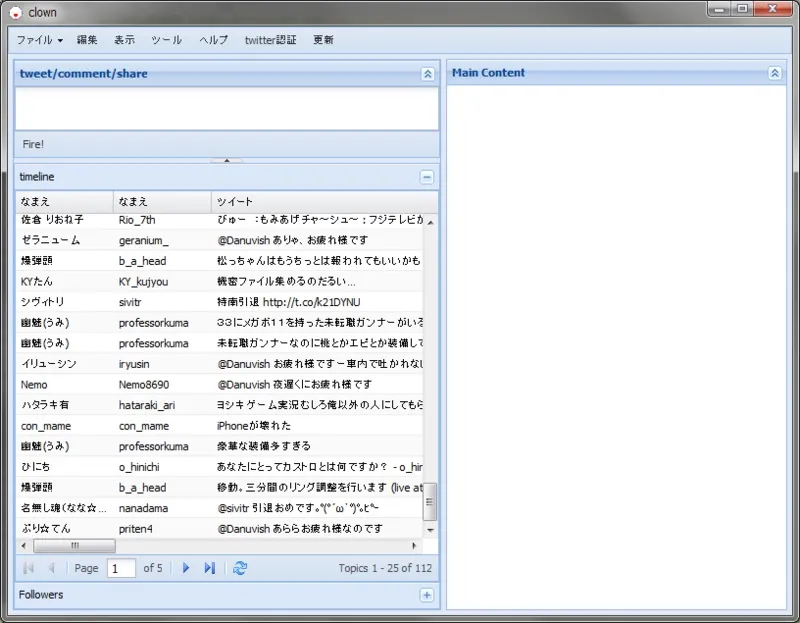800x623 pixels.
Task: Expand the Followers panel
Action: pyautogui.click(x=427, y=595)
